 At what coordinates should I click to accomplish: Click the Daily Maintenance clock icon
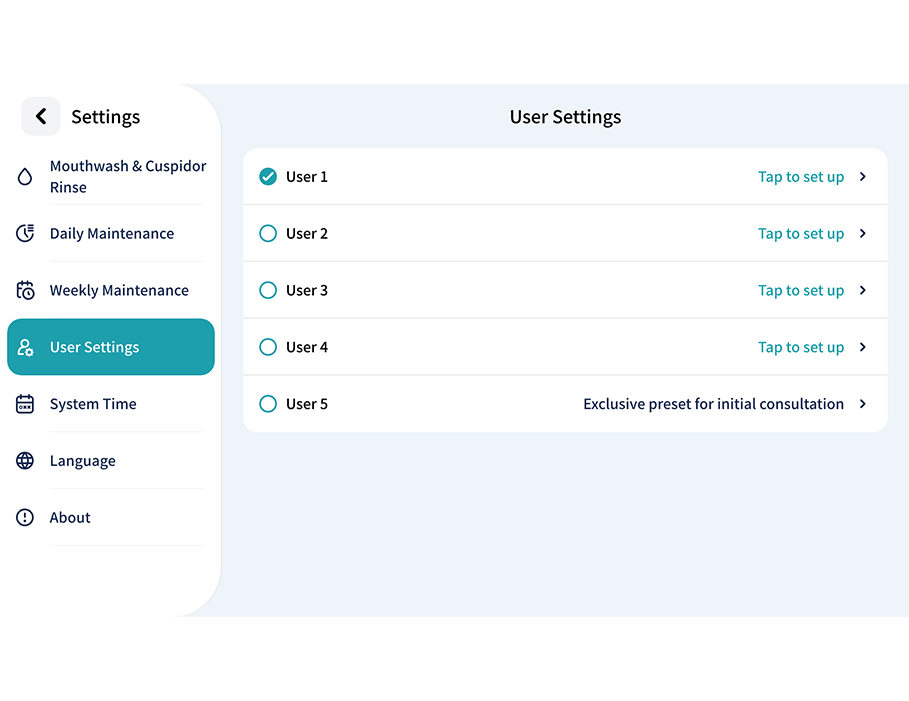click(25, 234)
